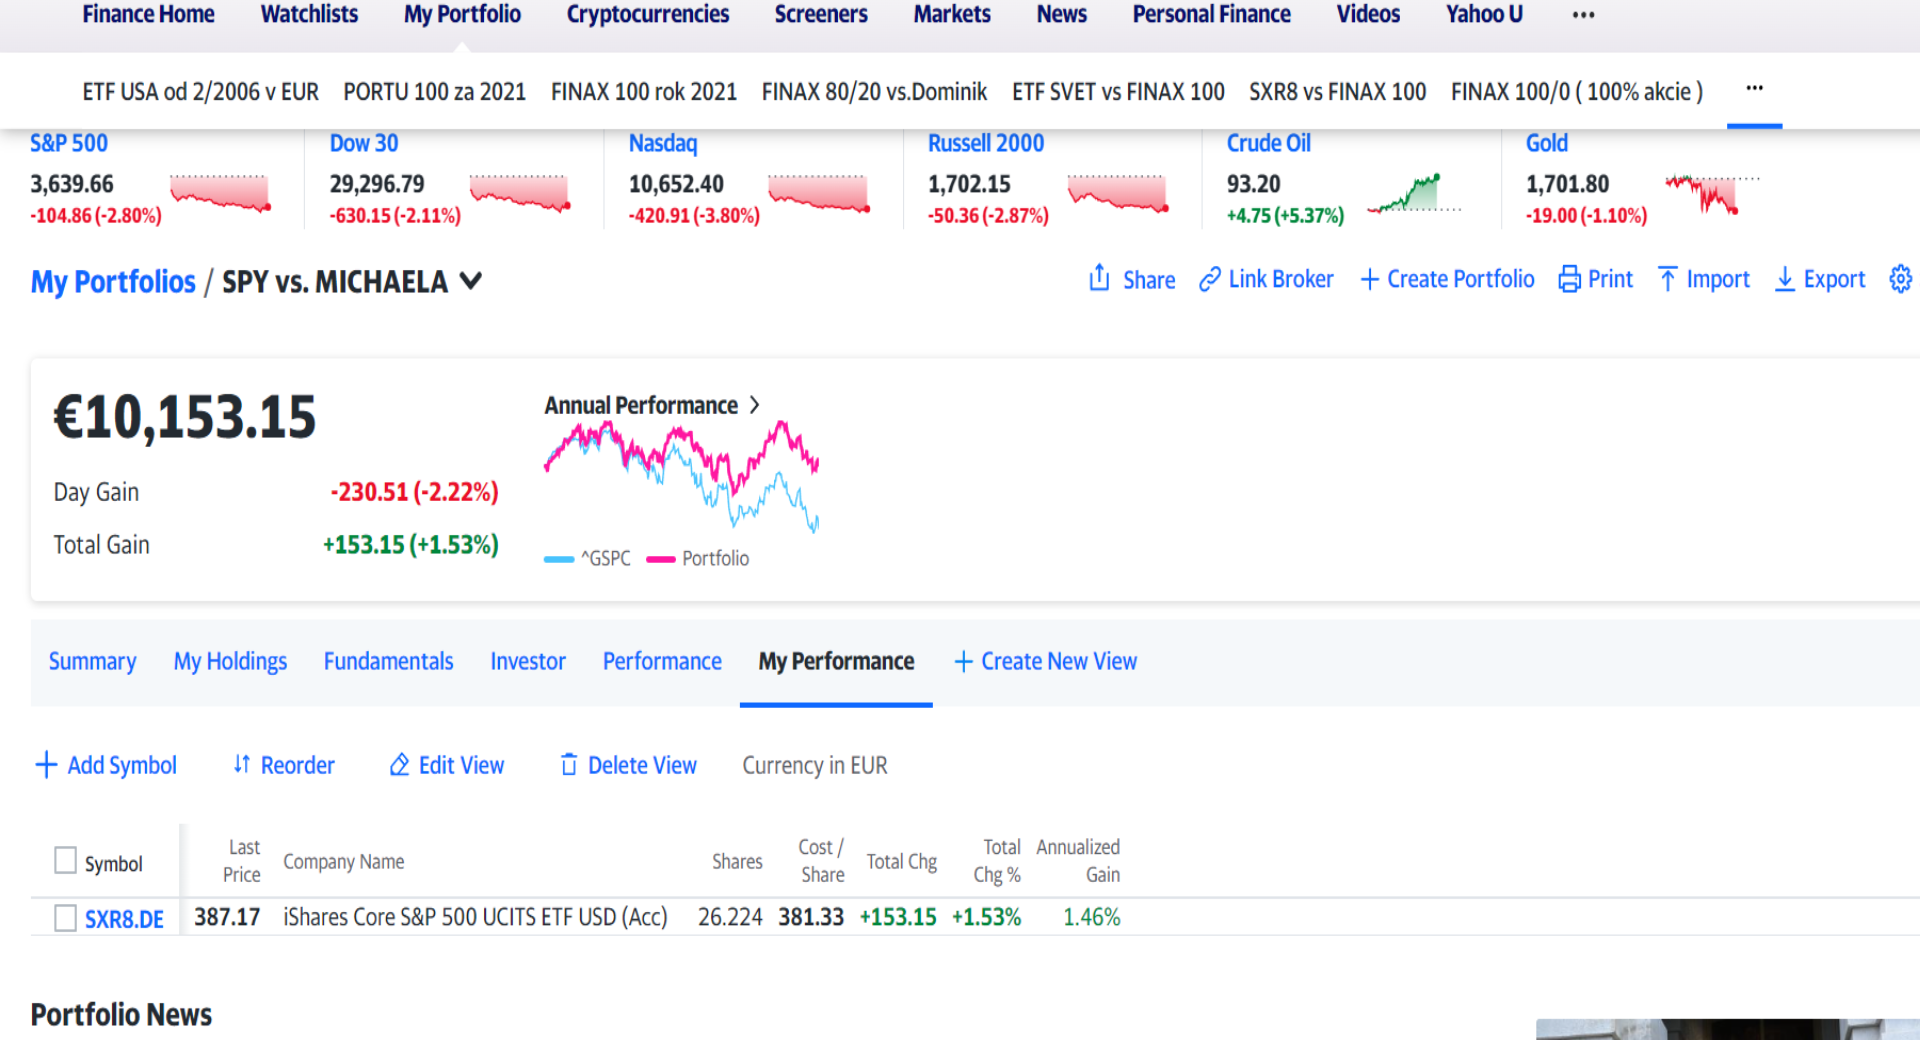Show more portfolio tabs ellipsis
The image size is (1920, 1040).
[x=1754, y=89]
